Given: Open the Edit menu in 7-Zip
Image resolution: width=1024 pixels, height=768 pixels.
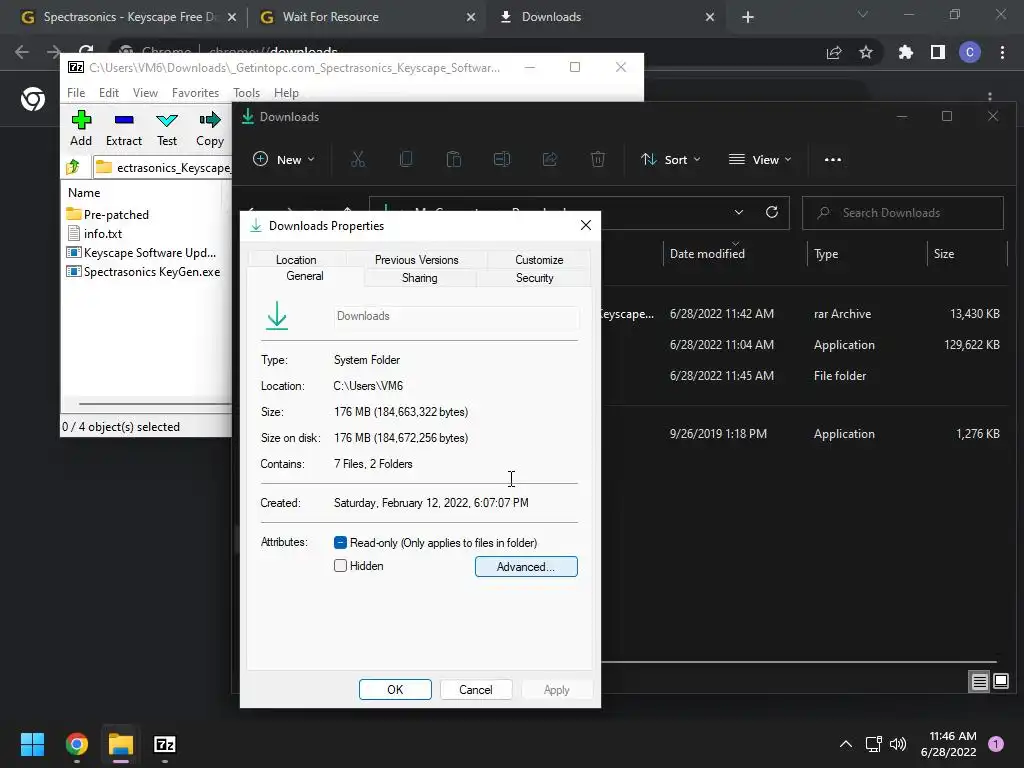Looking at the screenshot, I should [x=108, y=93].
